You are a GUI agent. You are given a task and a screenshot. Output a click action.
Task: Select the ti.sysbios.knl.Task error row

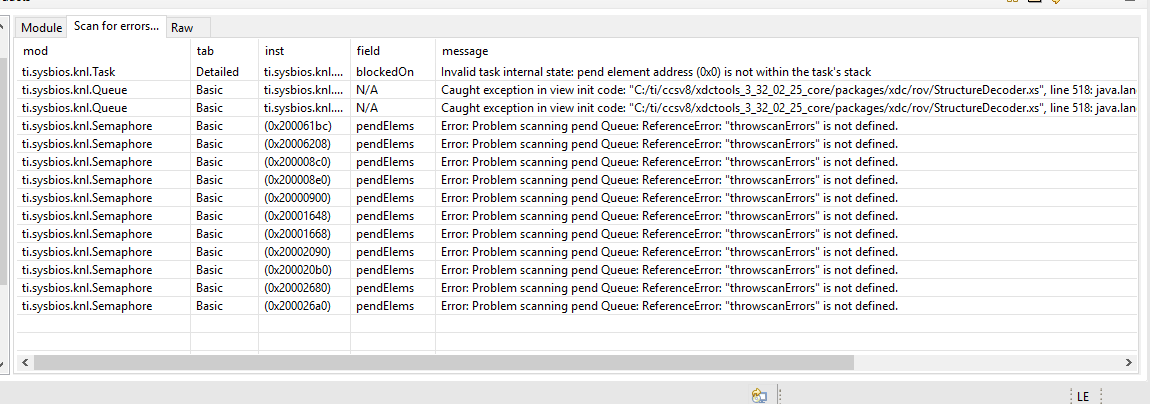point(70,72)
